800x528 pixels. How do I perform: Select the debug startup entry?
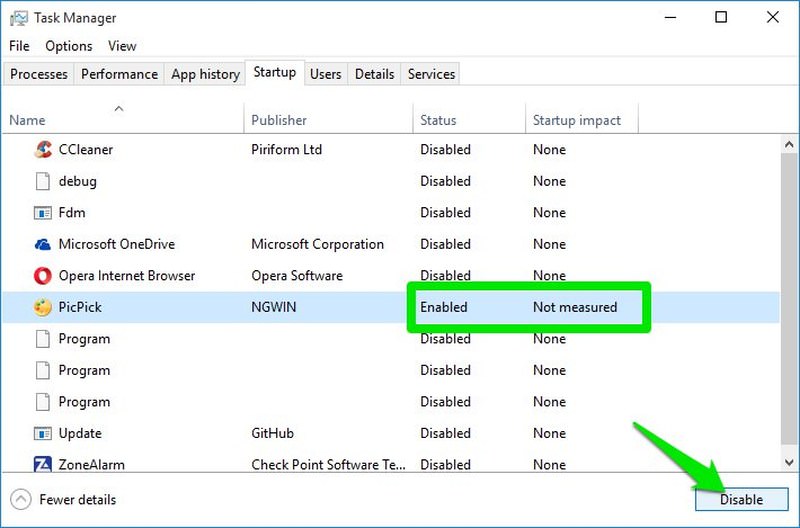(x=78, y=181)
